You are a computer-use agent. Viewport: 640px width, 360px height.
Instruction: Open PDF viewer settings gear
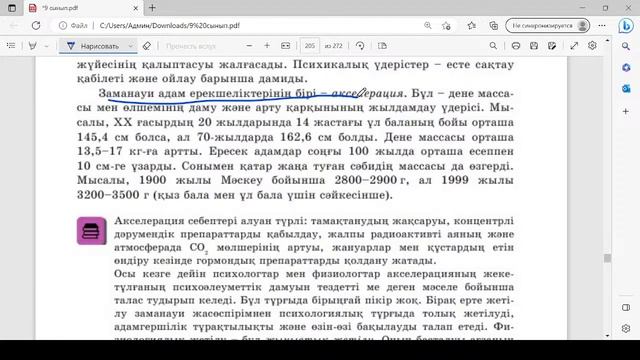point(592,46)
